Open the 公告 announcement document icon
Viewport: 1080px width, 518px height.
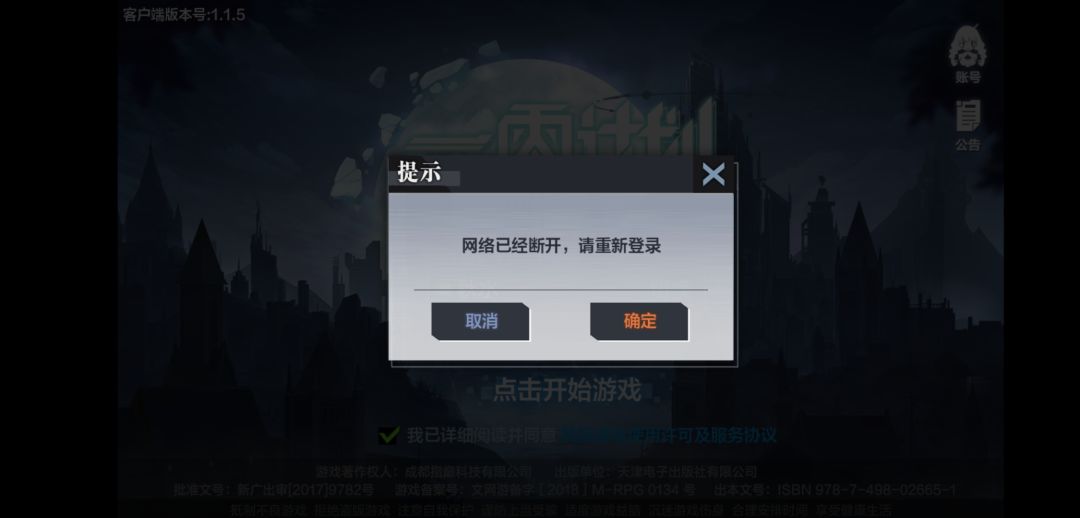968,116
